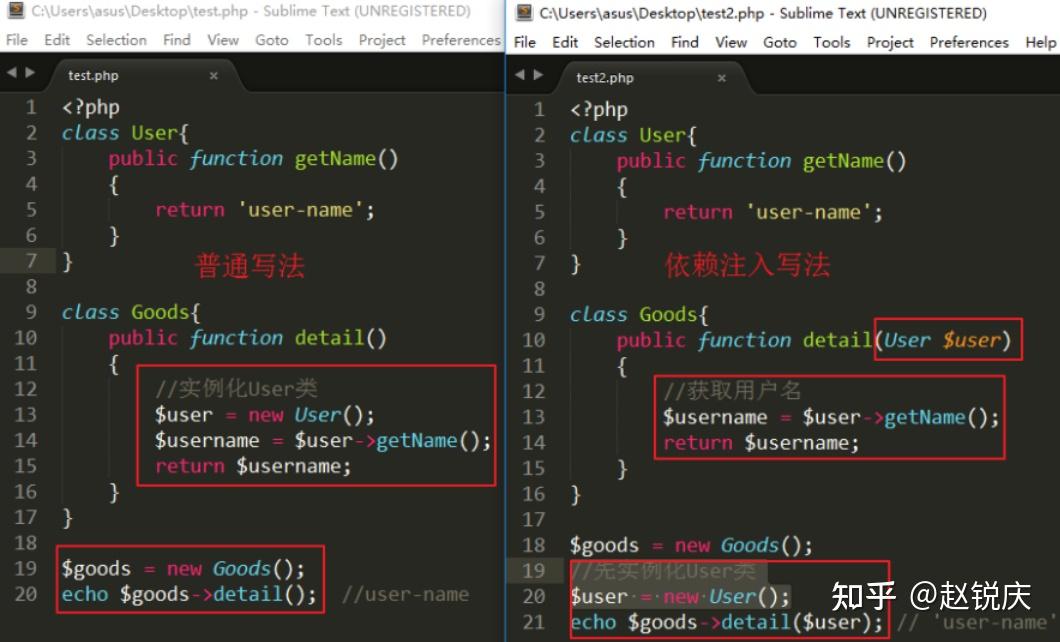1060x642 pixels.
Task: Open the Find menu in left window
Action: pos(176,40)
